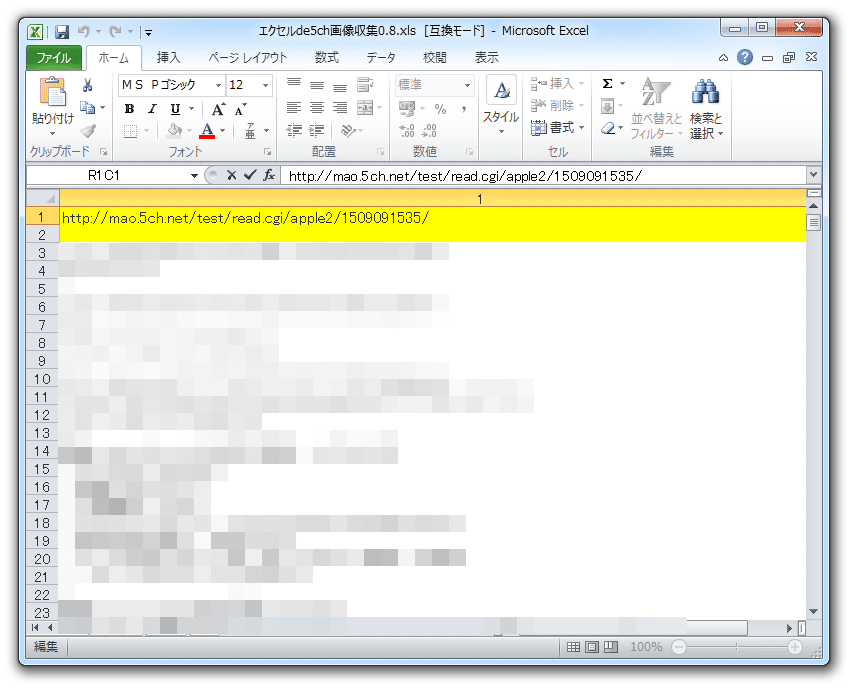The image size is (851, 688).
Task: Click the fill color paint bucket
Action: [175, 130]
